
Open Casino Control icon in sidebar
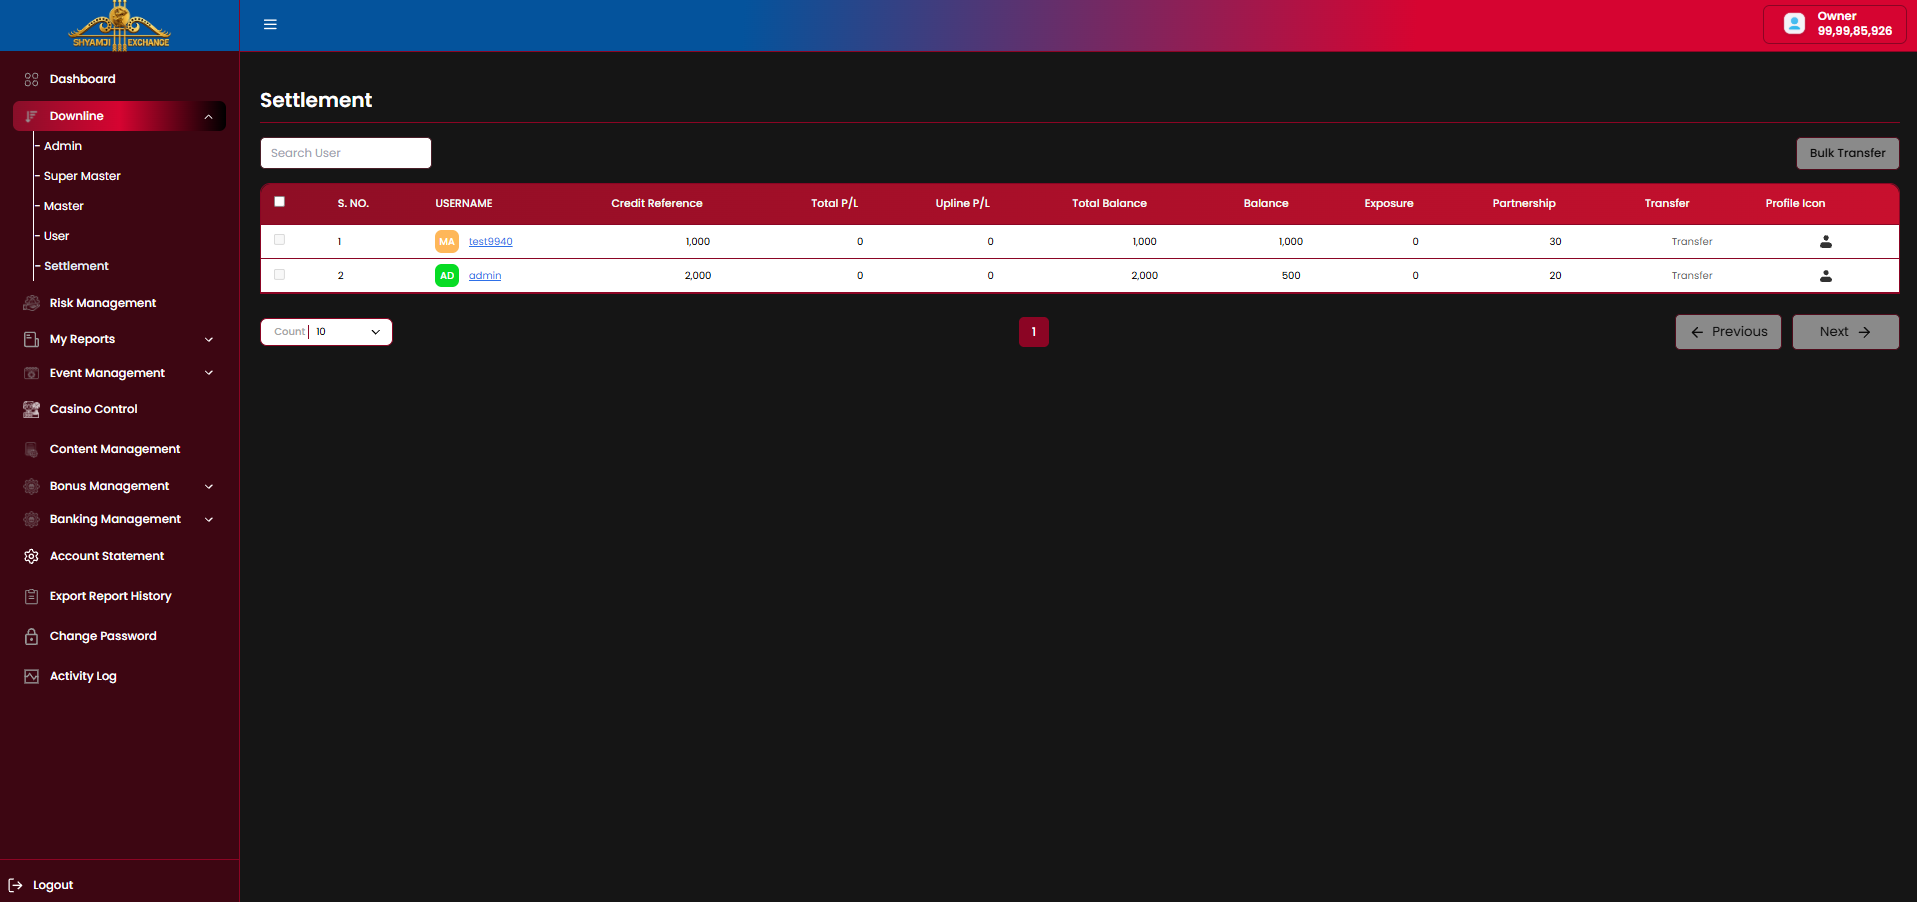click(x=31, y=409)
